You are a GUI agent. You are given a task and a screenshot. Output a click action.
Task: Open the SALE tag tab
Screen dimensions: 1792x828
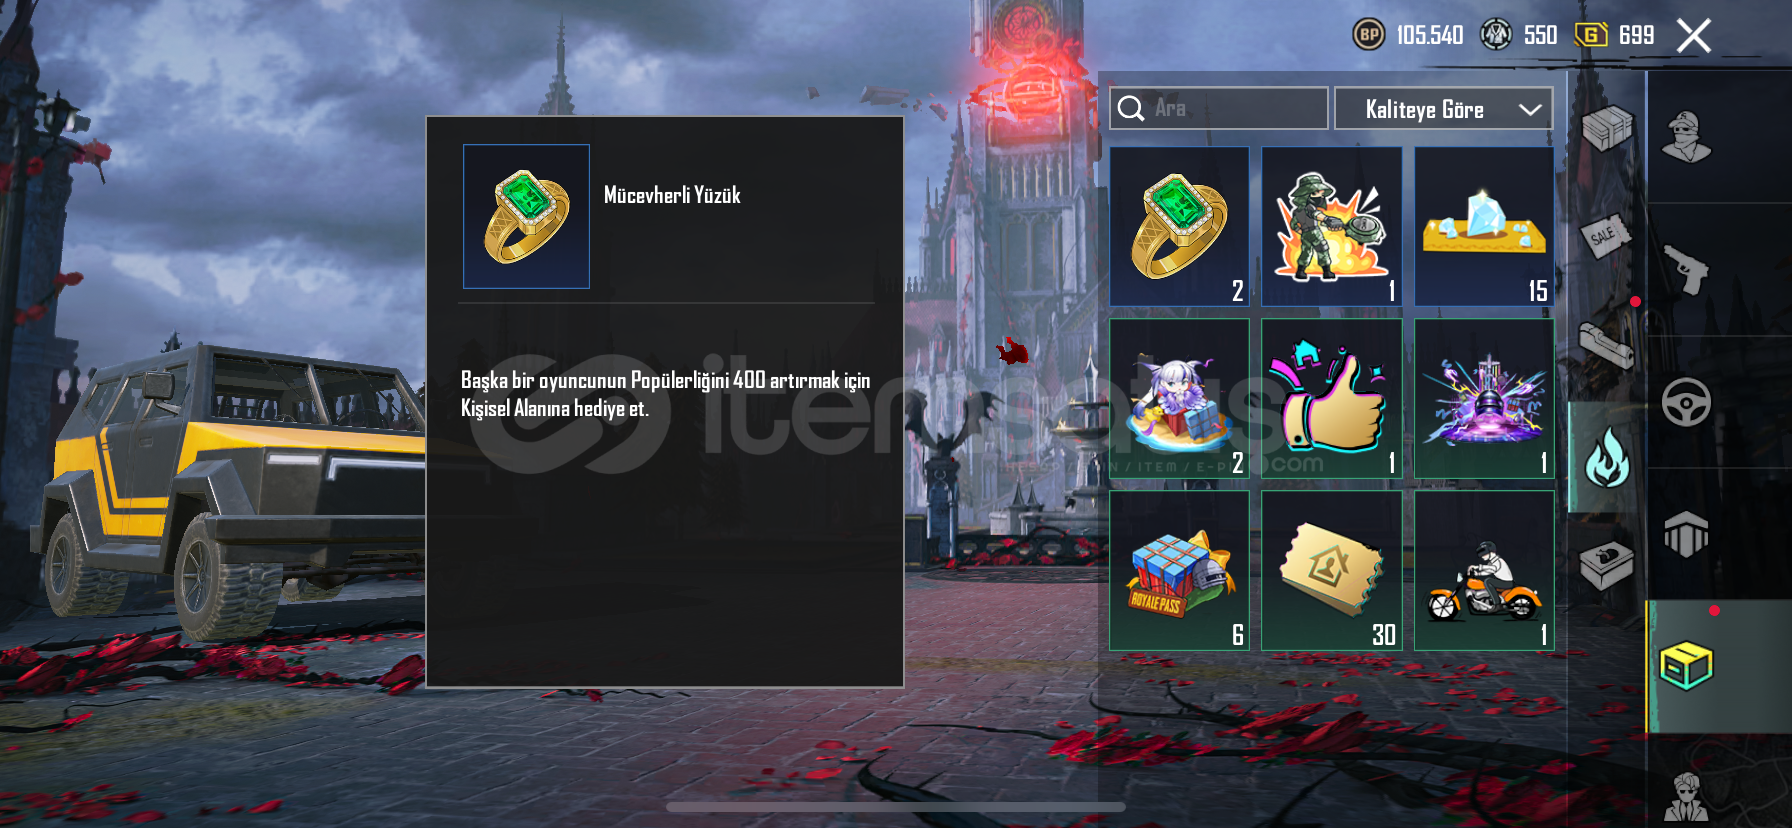pos(1607,236)
